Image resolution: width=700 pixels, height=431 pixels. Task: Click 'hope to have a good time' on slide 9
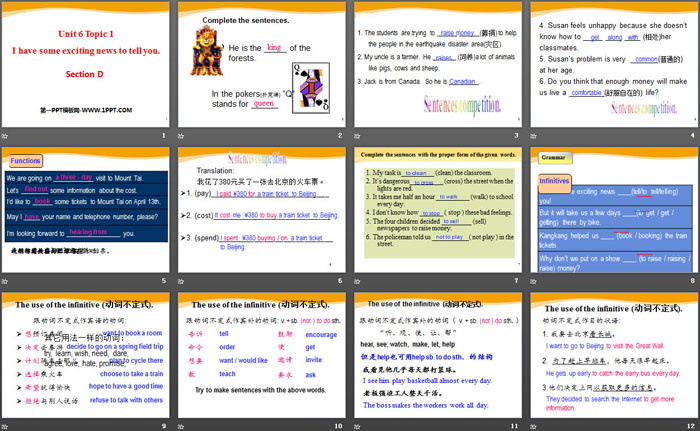(126, 386)
